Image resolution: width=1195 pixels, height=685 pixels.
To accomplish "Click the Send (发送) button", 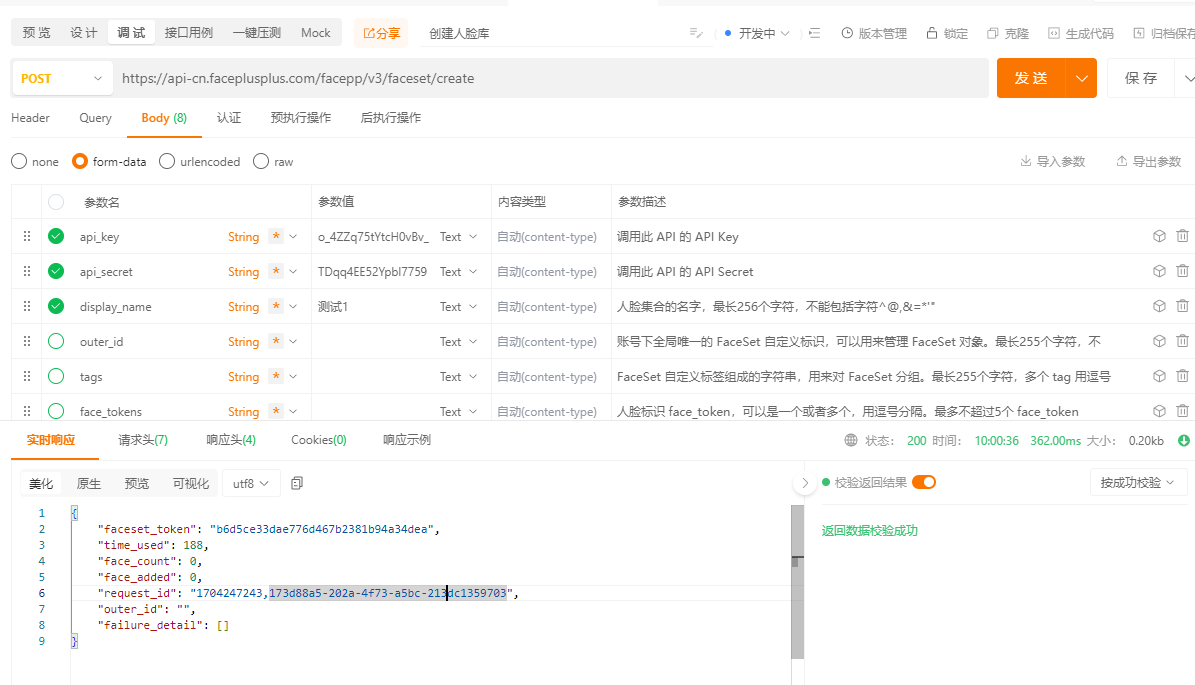I will tap(1031, 78).
